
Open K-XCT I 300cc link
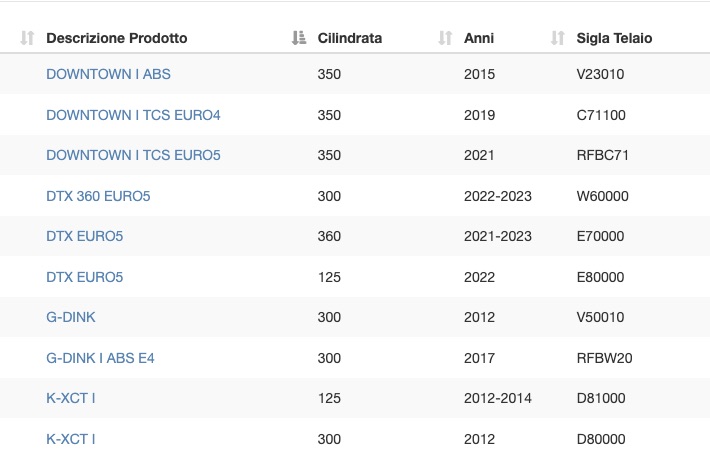pos(71,439)
